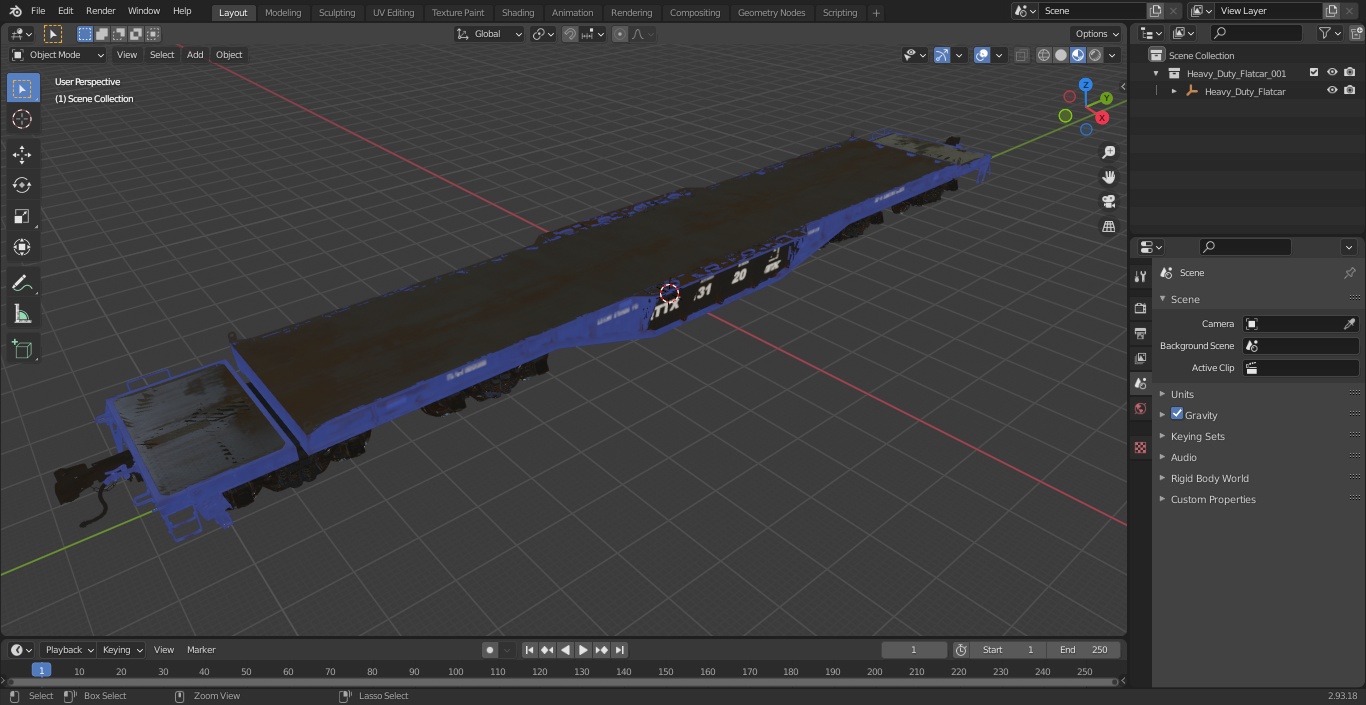Play the animation forward
1366x705 pixels.
tap(584, 650)
